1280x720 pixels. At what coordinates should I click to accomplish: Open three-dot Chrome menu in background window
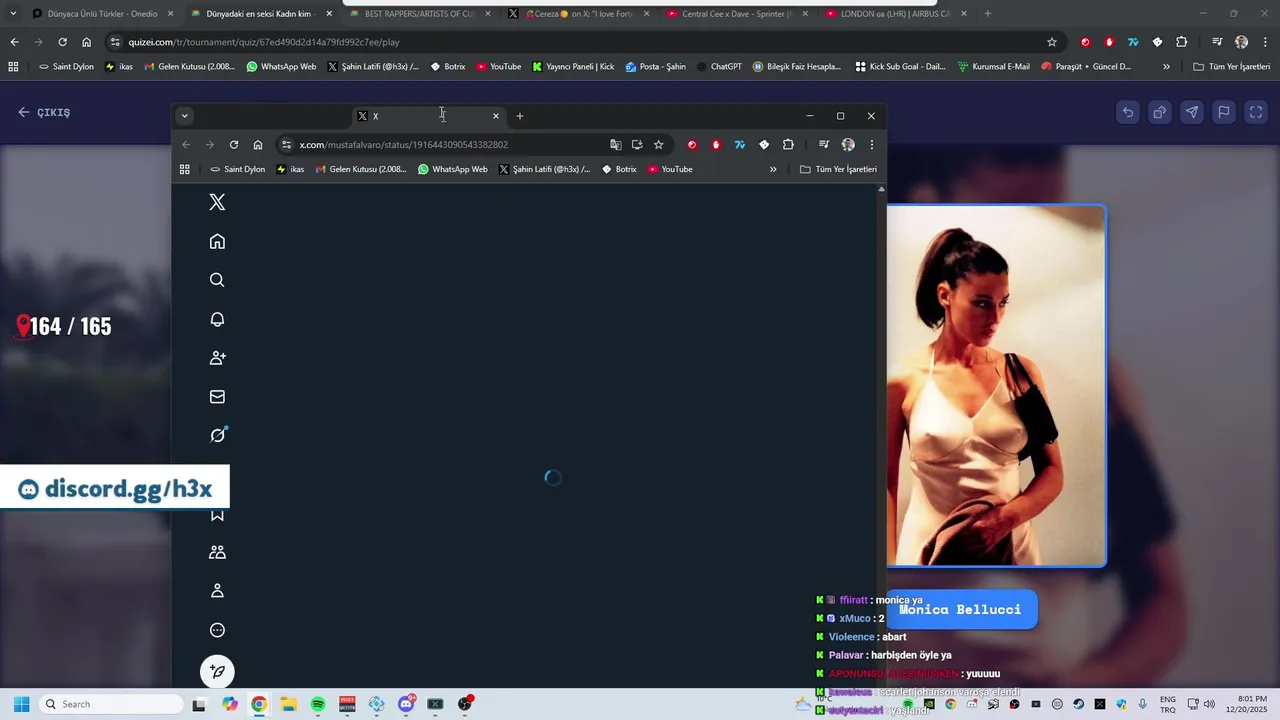[1265, 42]
